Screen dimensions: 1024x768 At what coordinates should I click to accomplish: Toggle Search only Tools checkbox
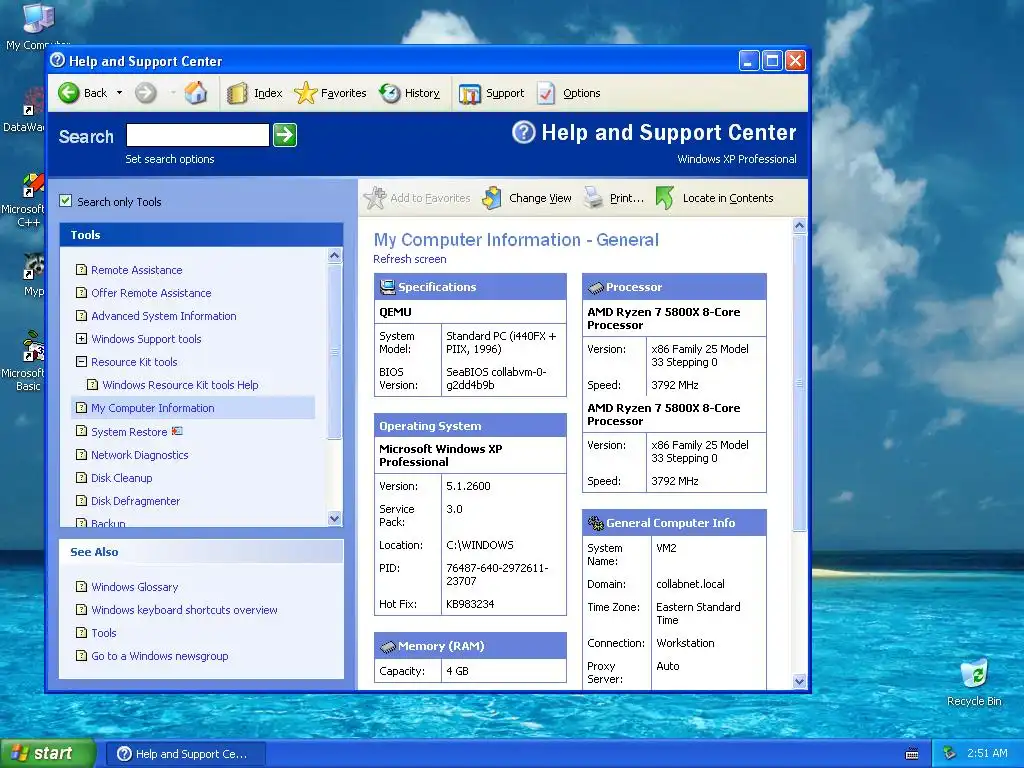[x=65, y=200]
